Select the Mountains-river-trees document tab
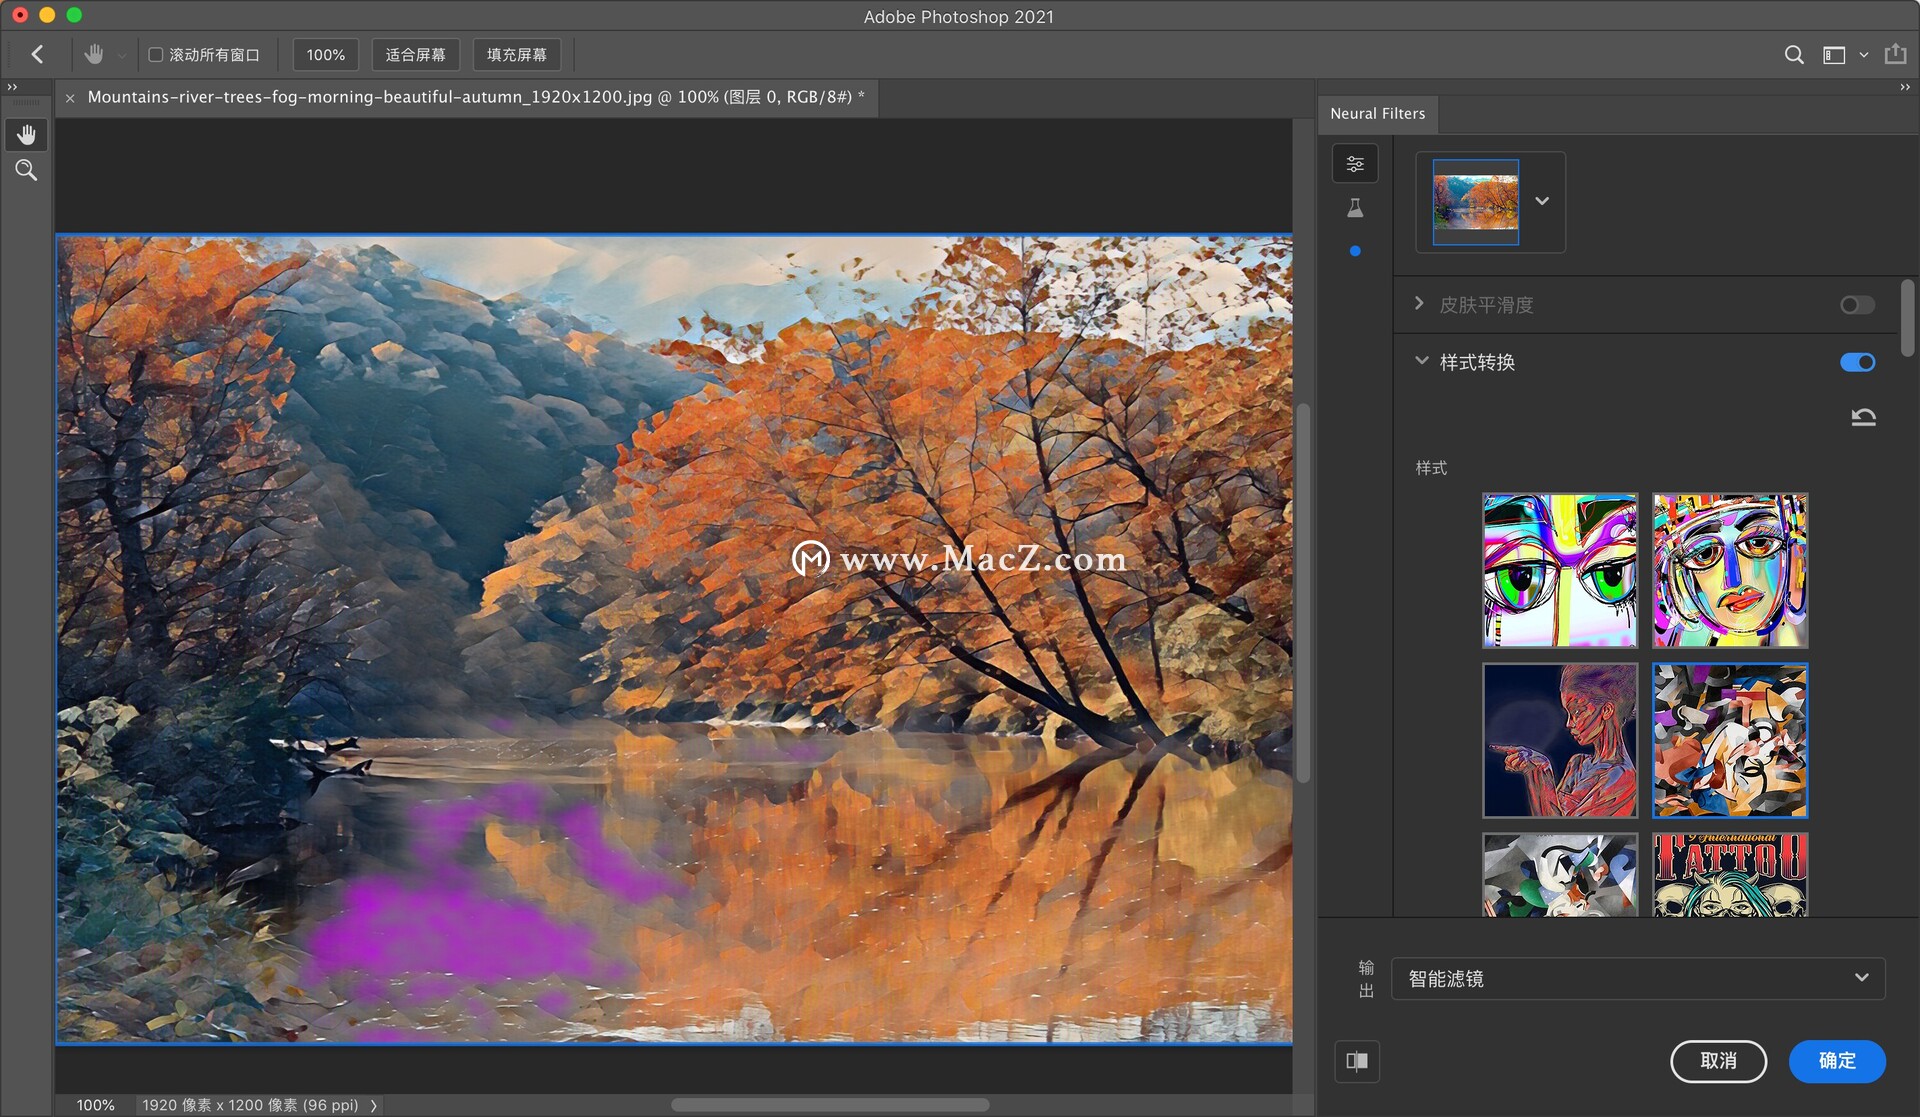This screenshot has height=1117, width=1920. click(x=470, y=97)
